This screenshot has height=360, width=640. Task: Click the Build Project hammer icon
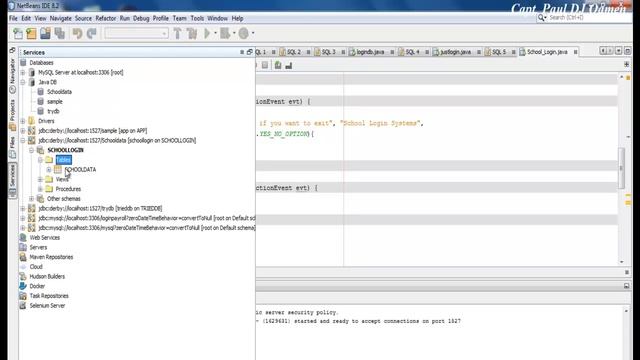click(x=178, y=33)
